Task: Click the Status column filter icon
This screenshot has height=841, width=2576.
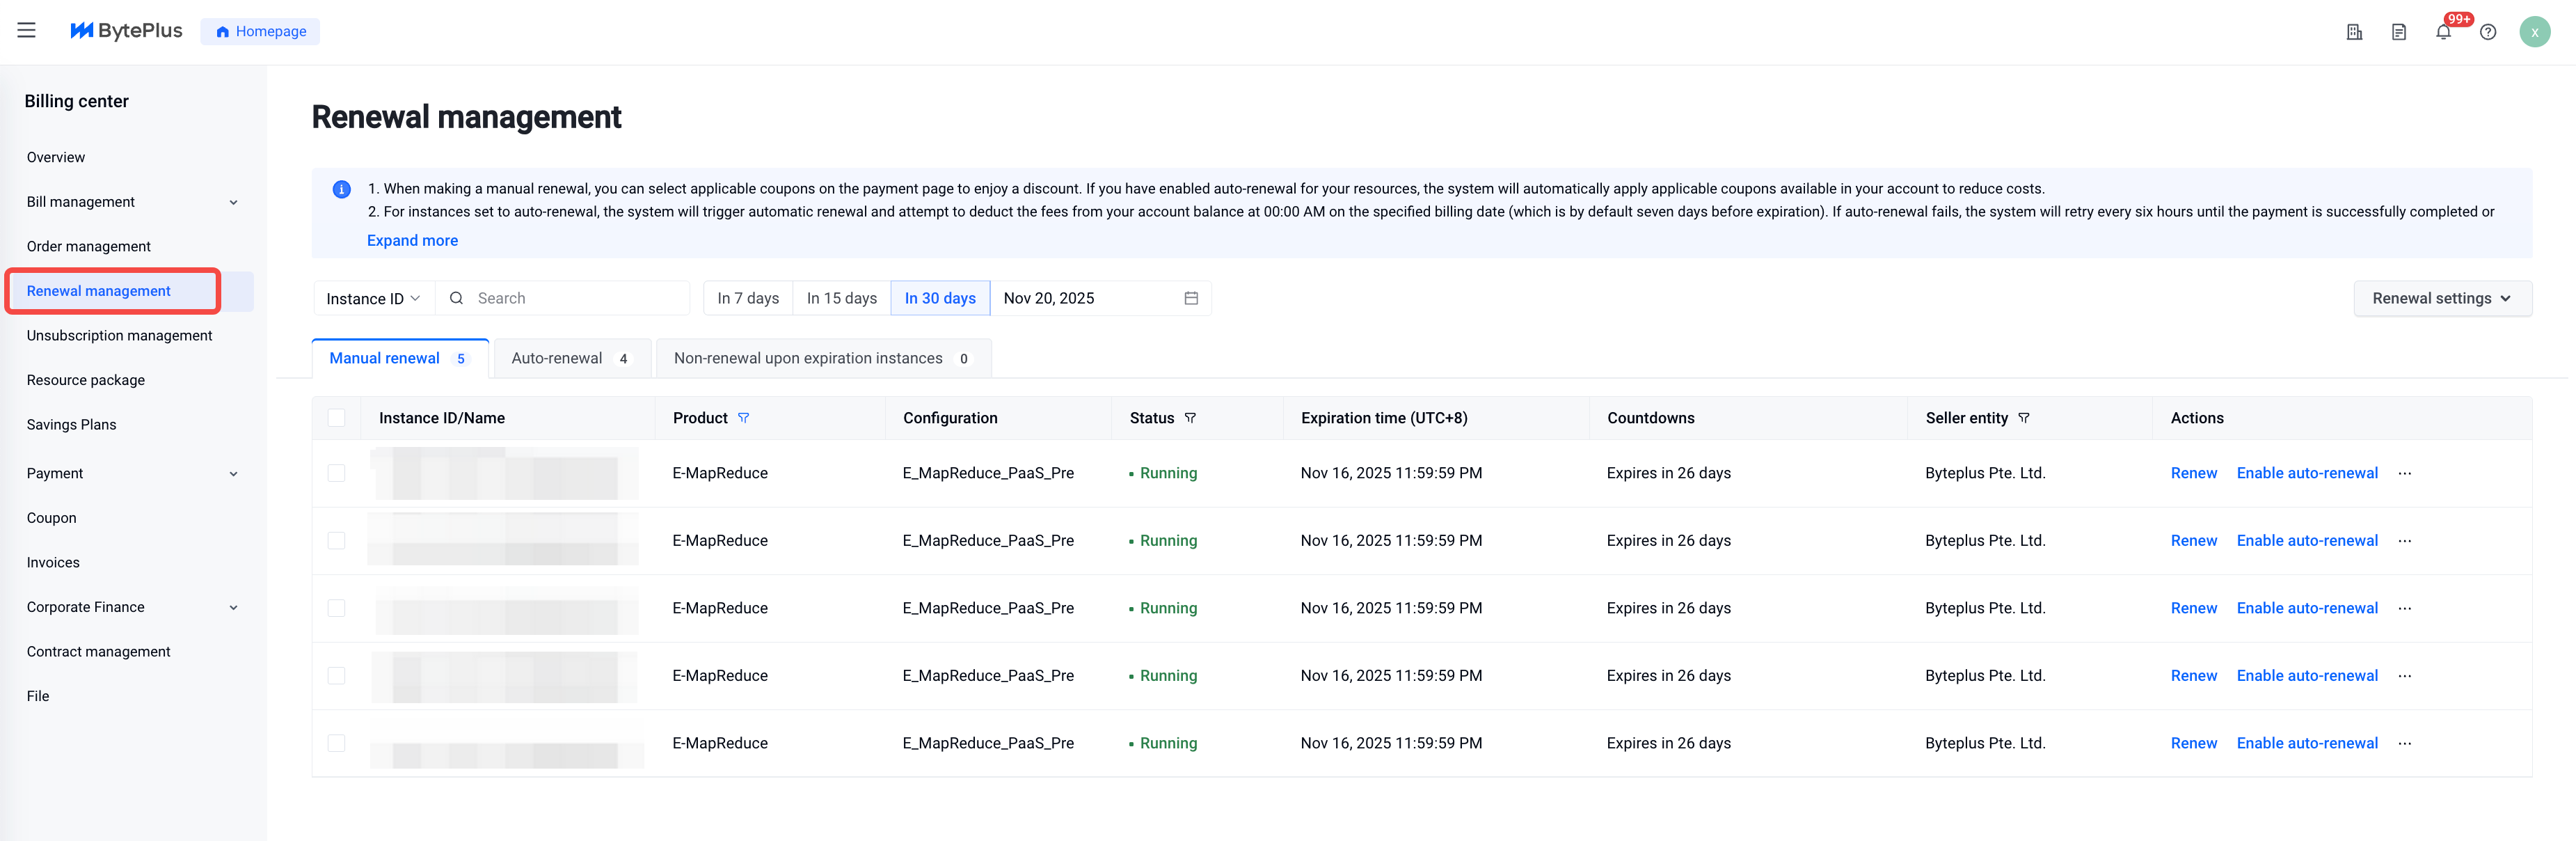Action: pyautogui.click(x=1190, y=418)
